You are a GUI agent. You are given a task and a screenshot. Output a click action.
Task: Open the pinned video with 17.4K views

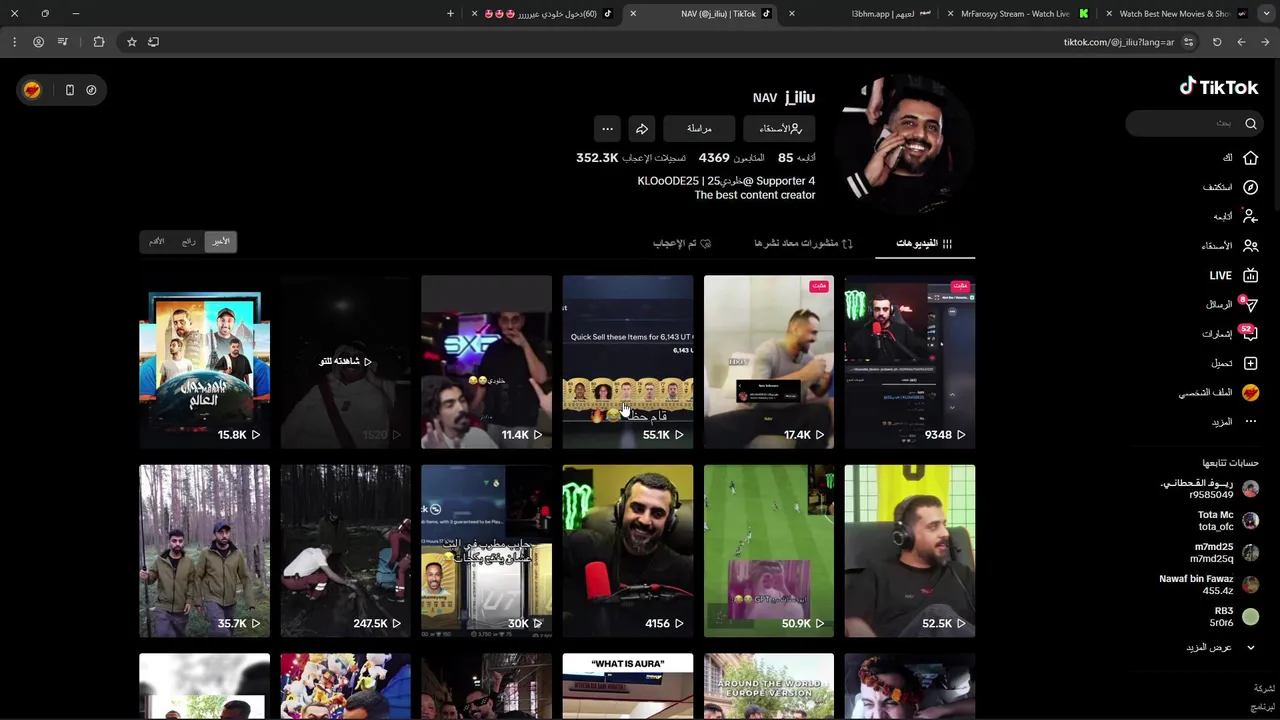(x=768, y=362)
